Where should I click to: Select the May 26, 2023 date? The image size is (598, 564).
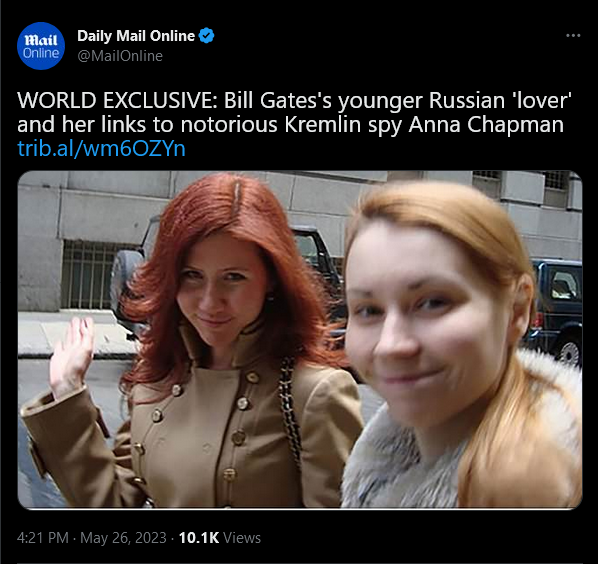click(x=123, y=538)
